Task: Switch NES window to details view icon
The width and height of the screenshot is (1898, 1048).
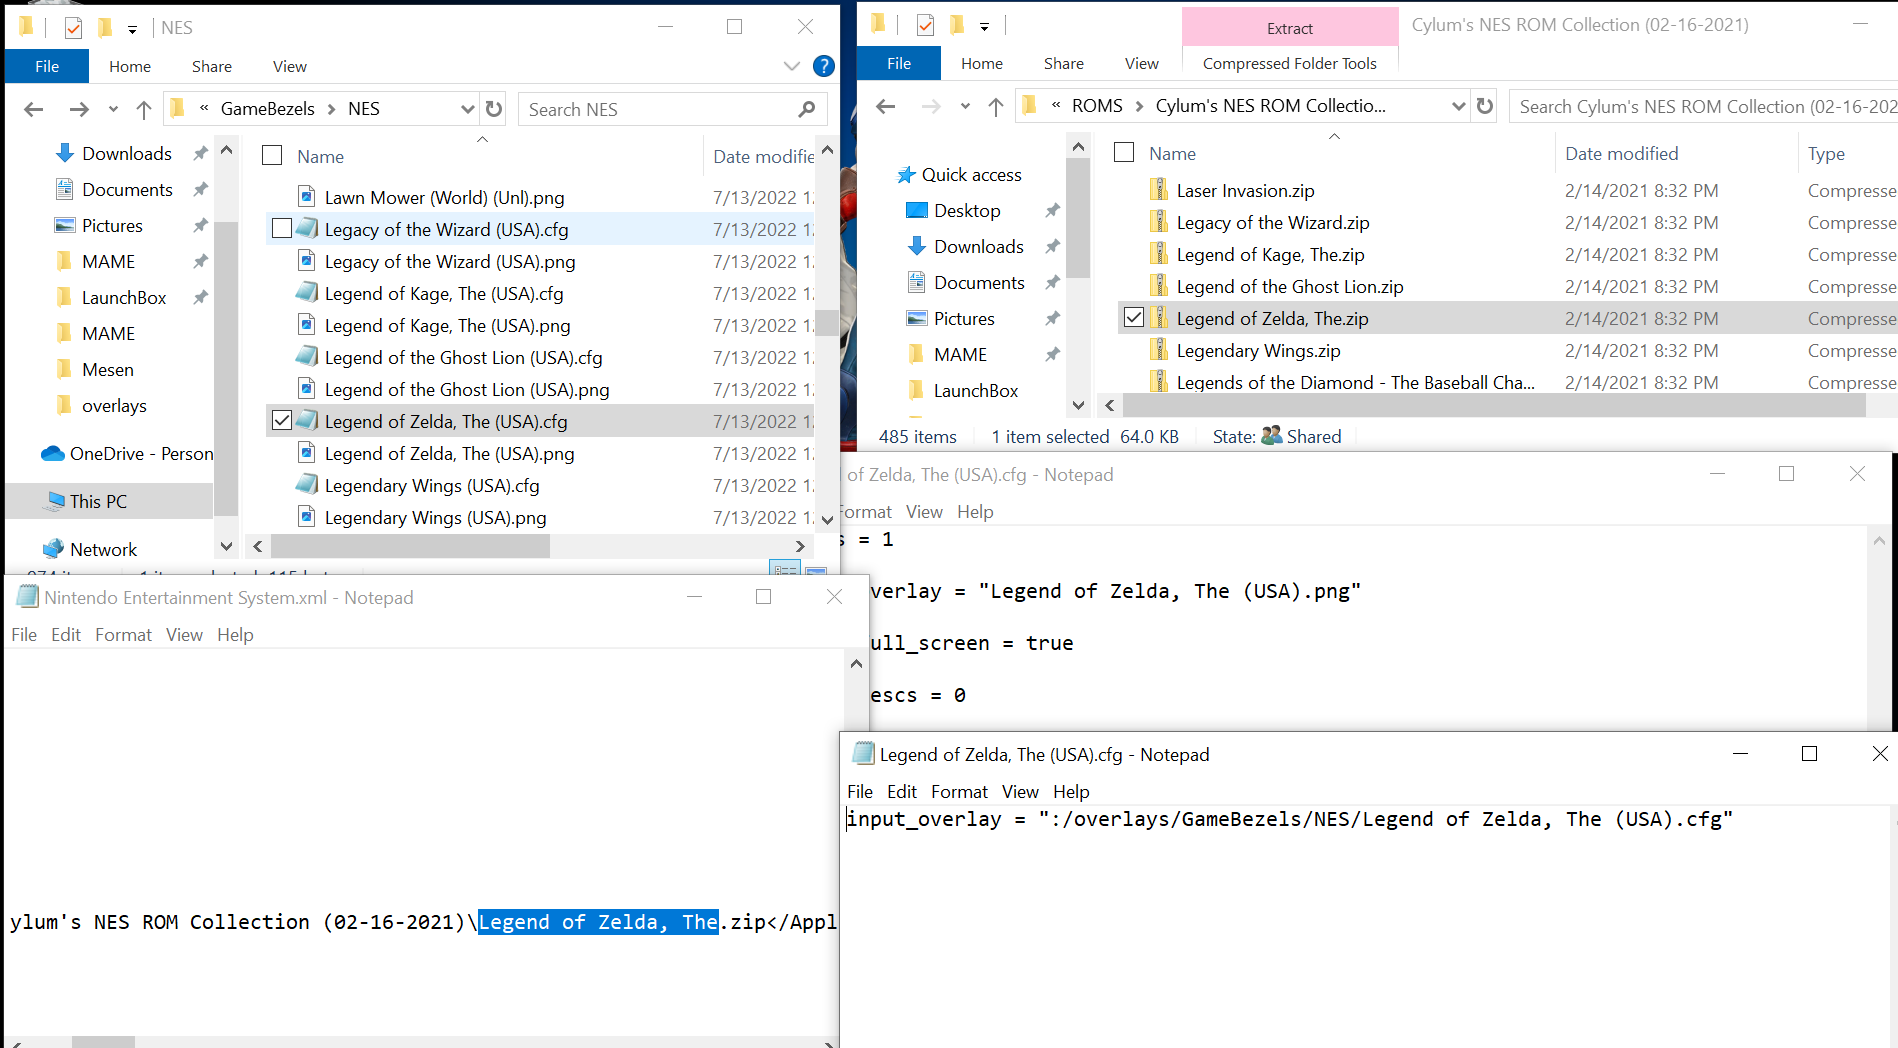Action: click(x=786, y=569)
